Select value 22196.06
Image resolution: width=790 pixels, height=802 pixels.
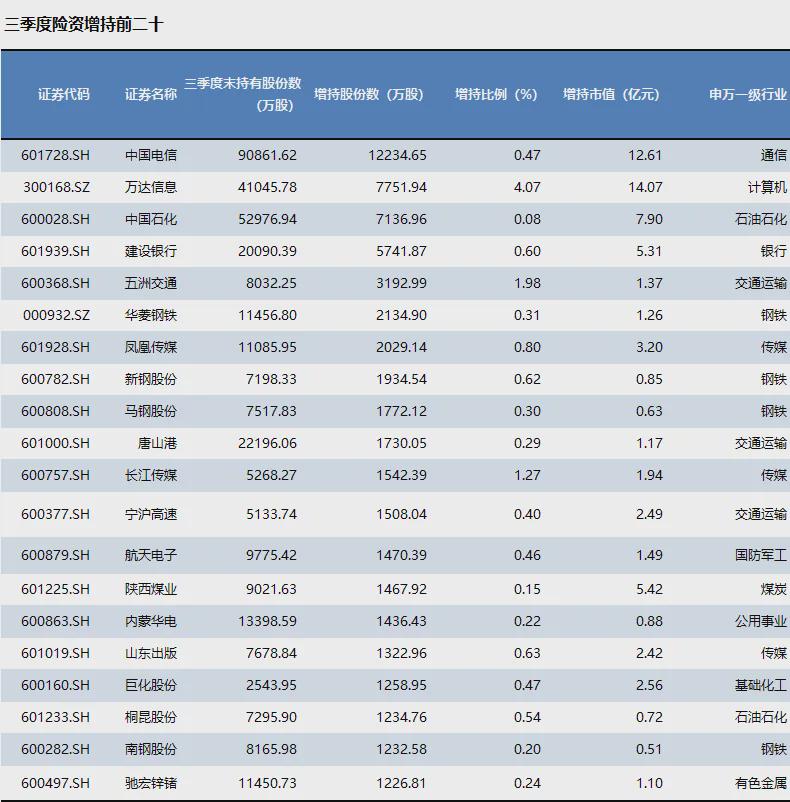pyautogui.click(x=267, y=443)
